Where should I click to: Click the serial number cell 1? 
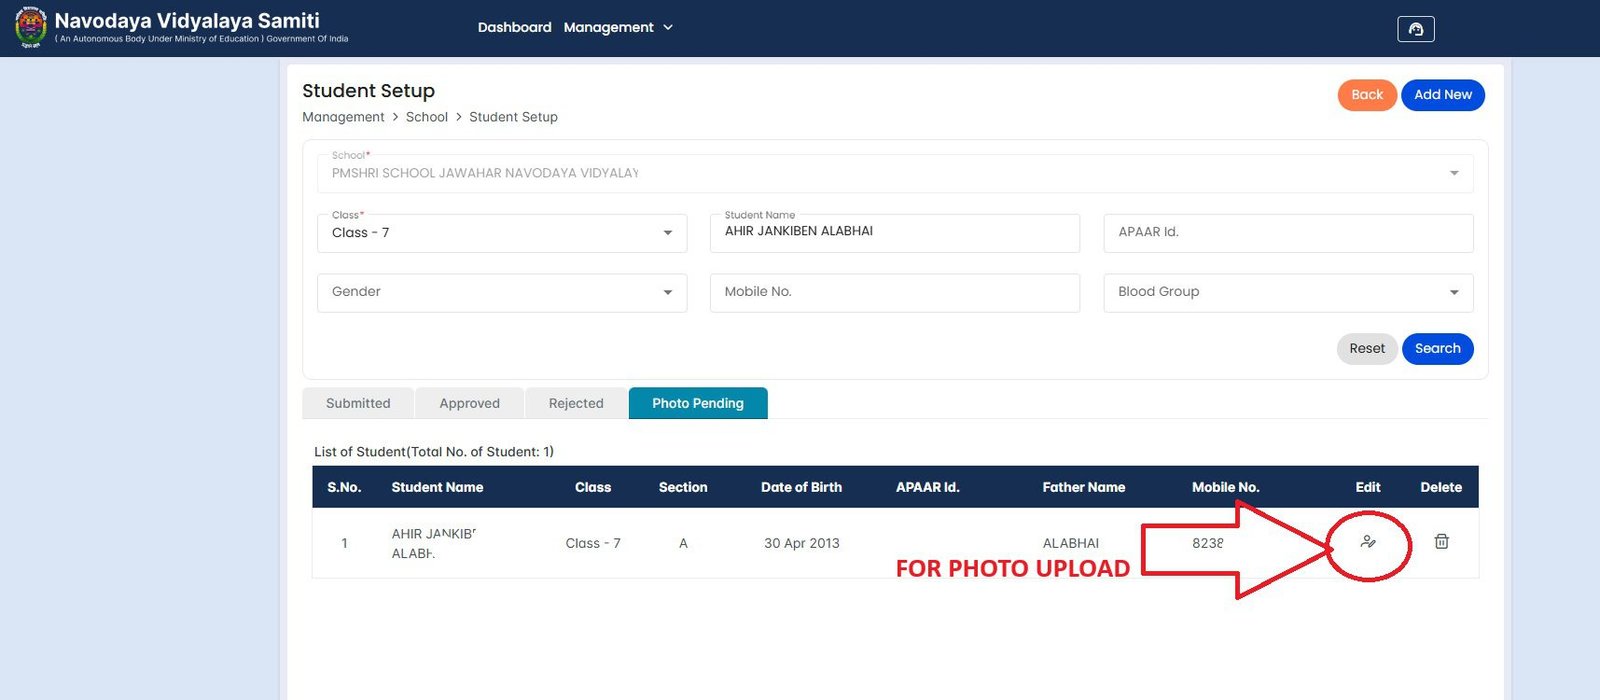tap(344, 544)
